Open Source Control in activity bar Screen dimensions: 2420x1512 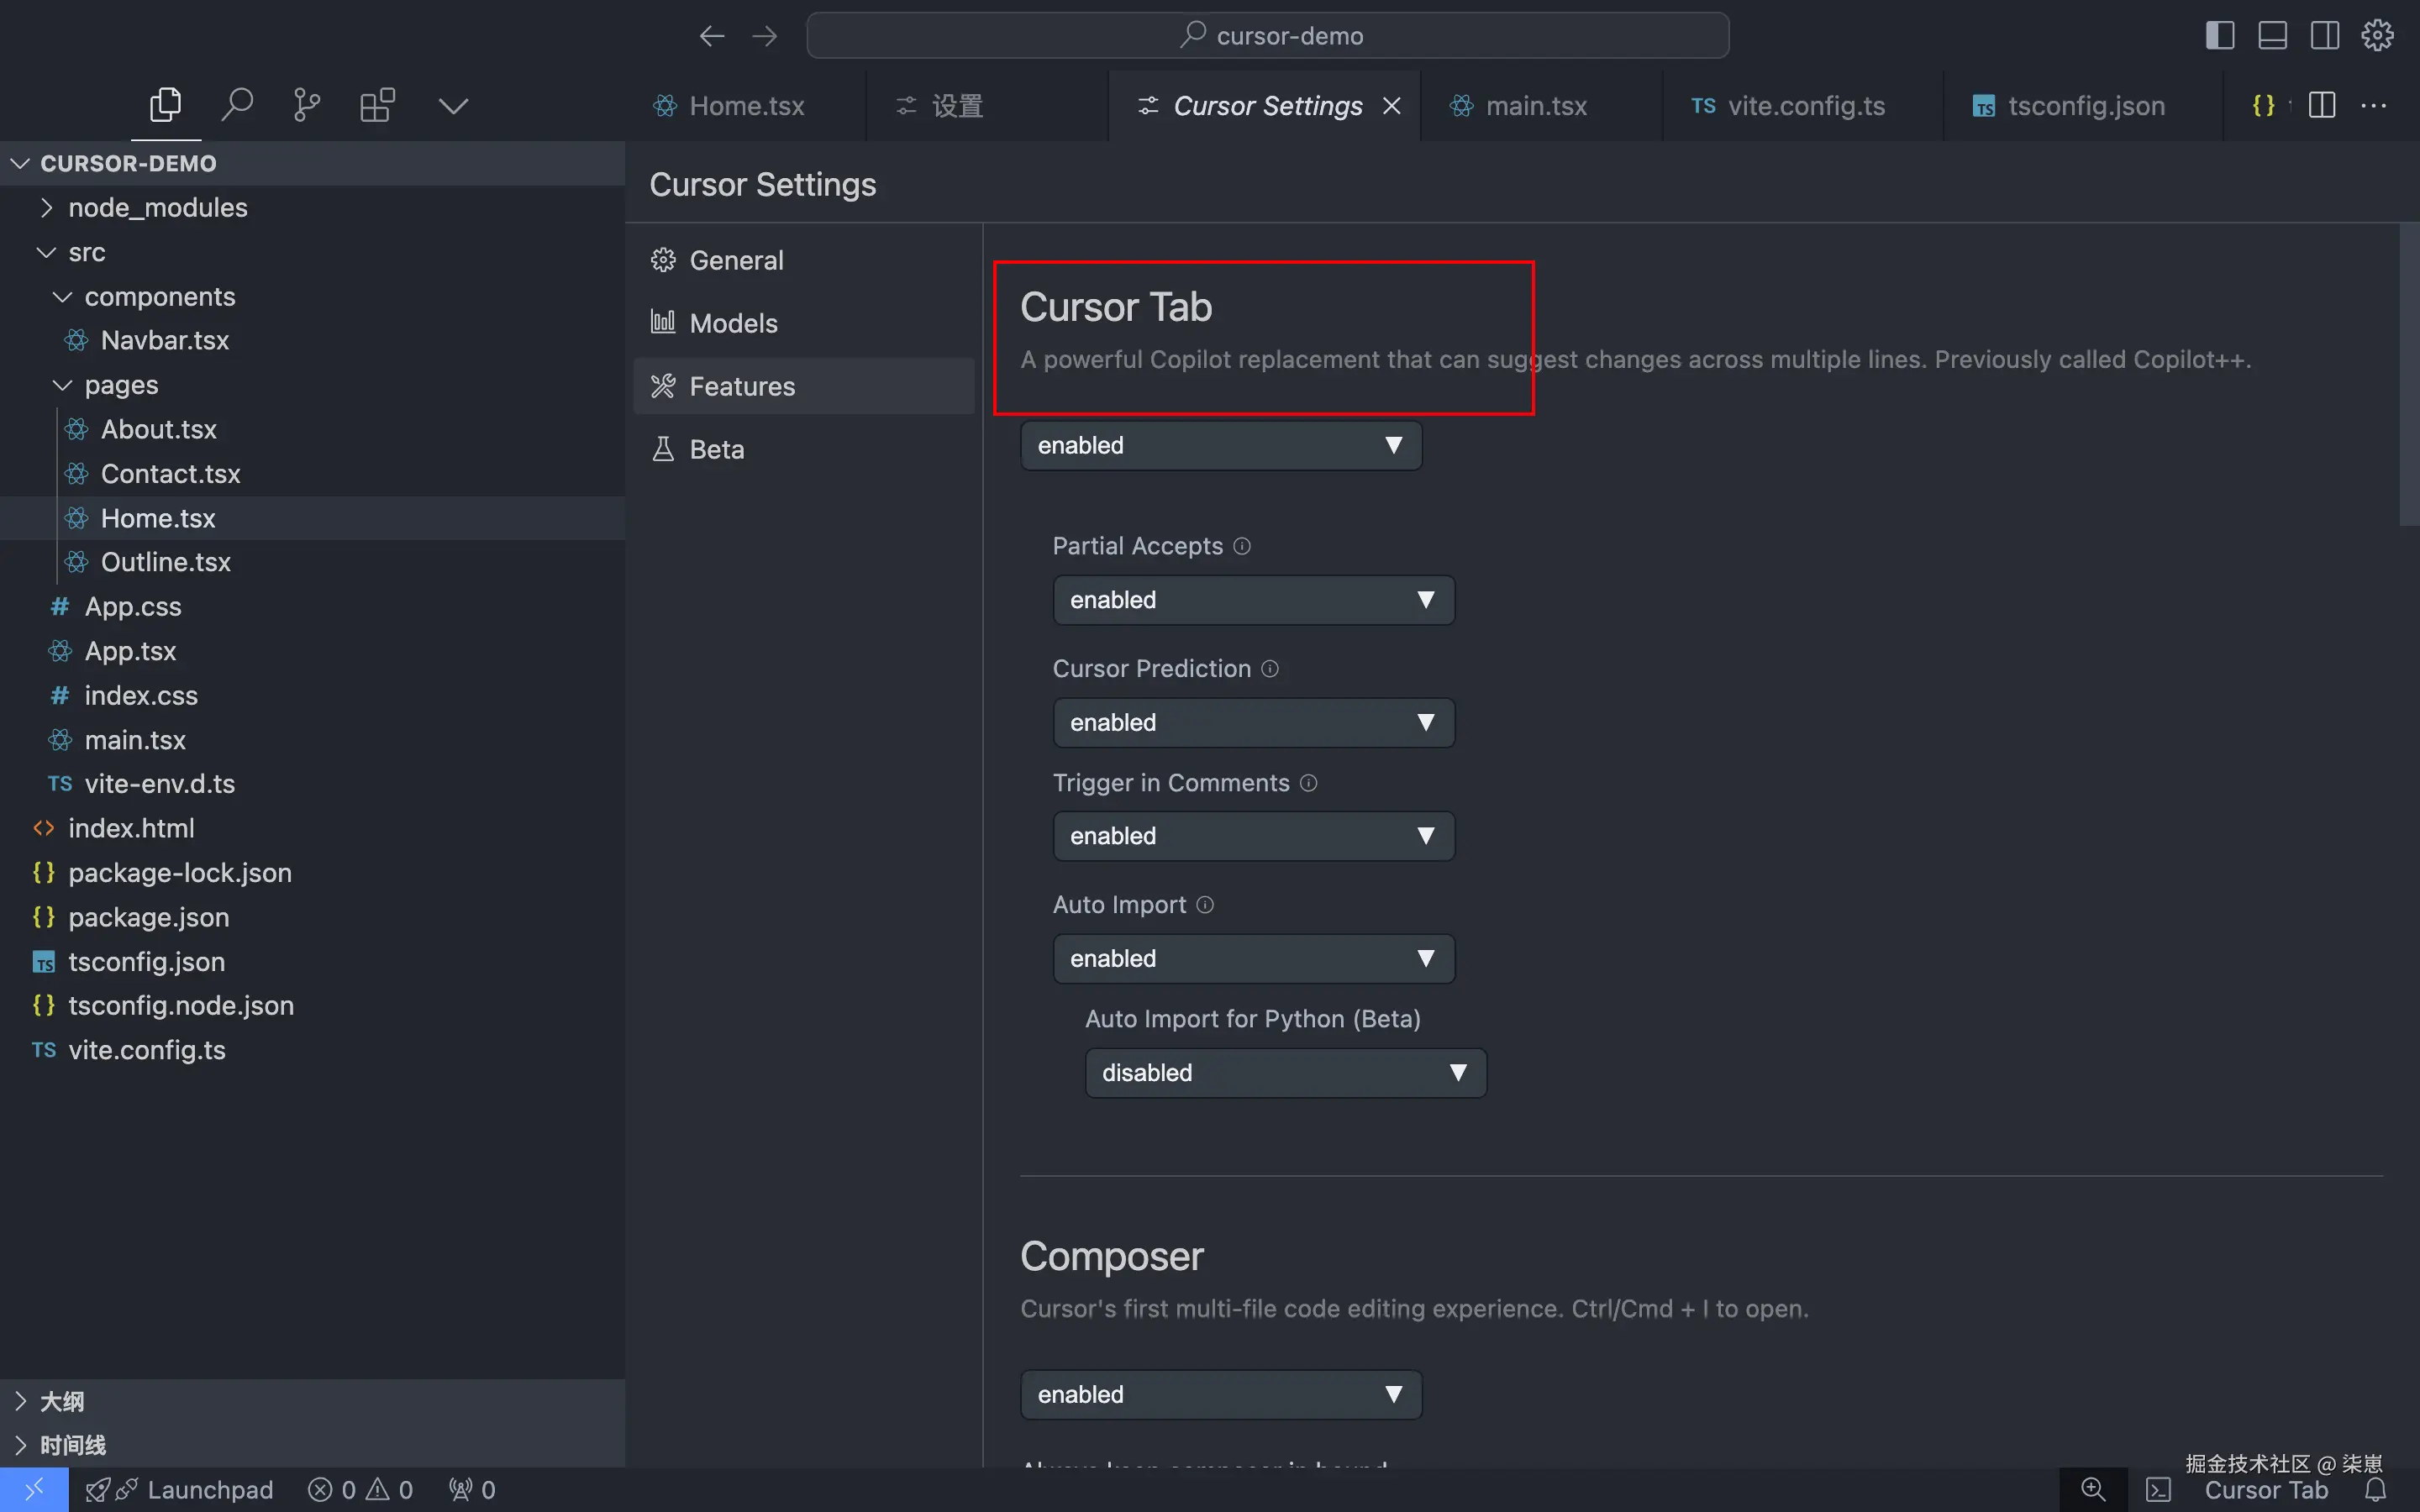(x=307, y=105)
